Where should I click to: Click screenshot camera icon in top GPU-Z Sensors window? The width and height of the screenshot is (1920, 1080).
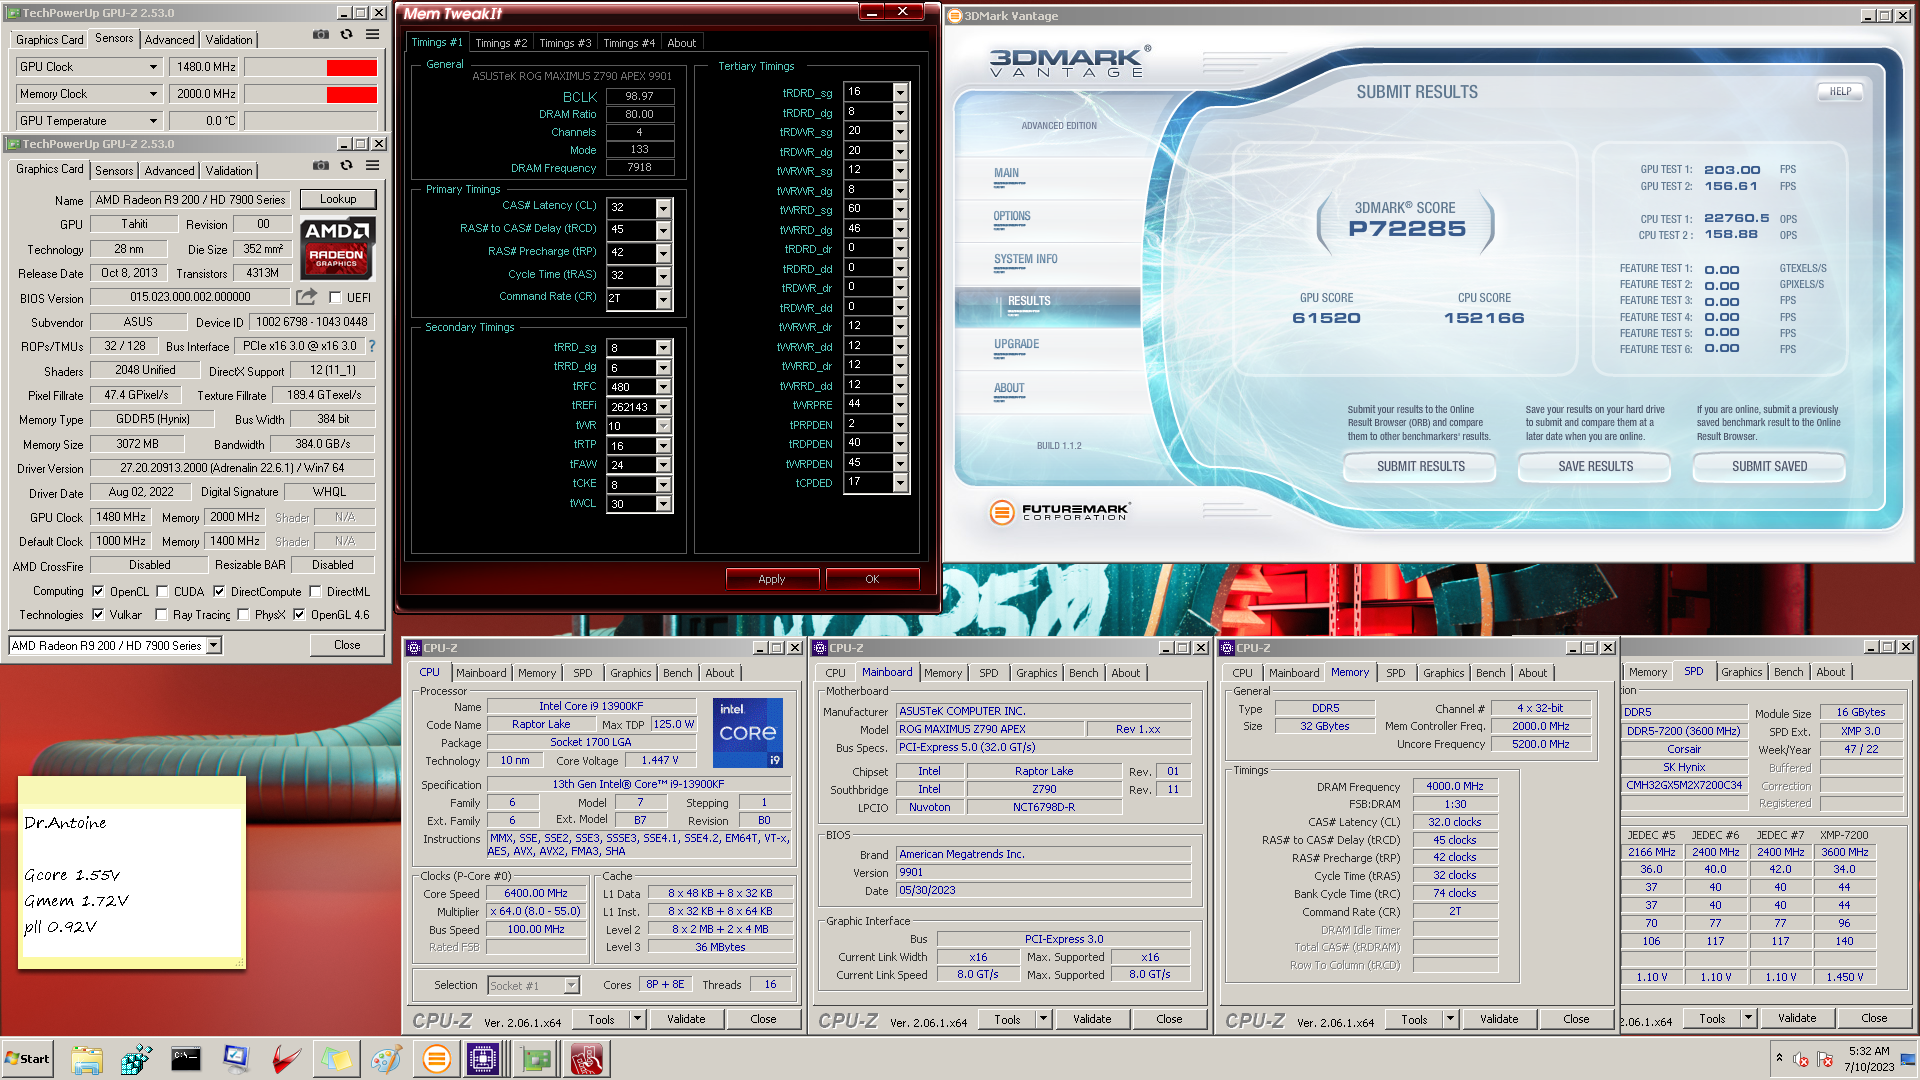tap(320, 34)
